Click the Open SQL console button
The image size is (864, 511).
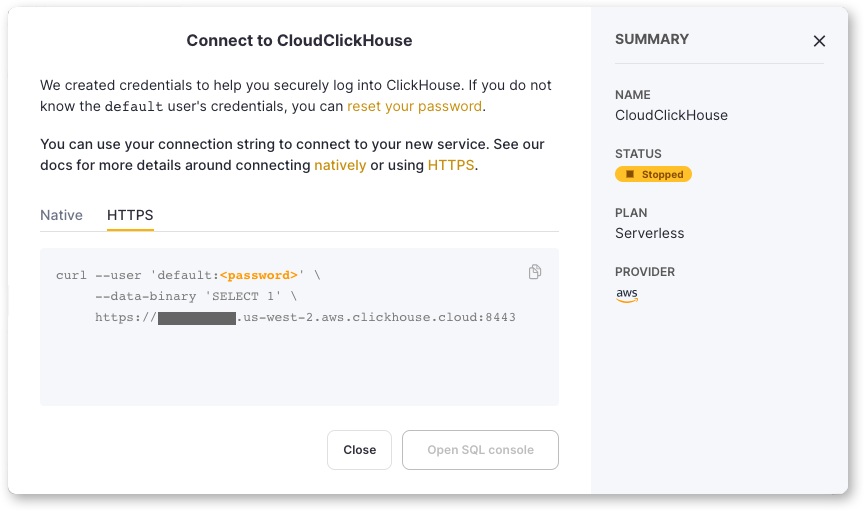[480, 450]
